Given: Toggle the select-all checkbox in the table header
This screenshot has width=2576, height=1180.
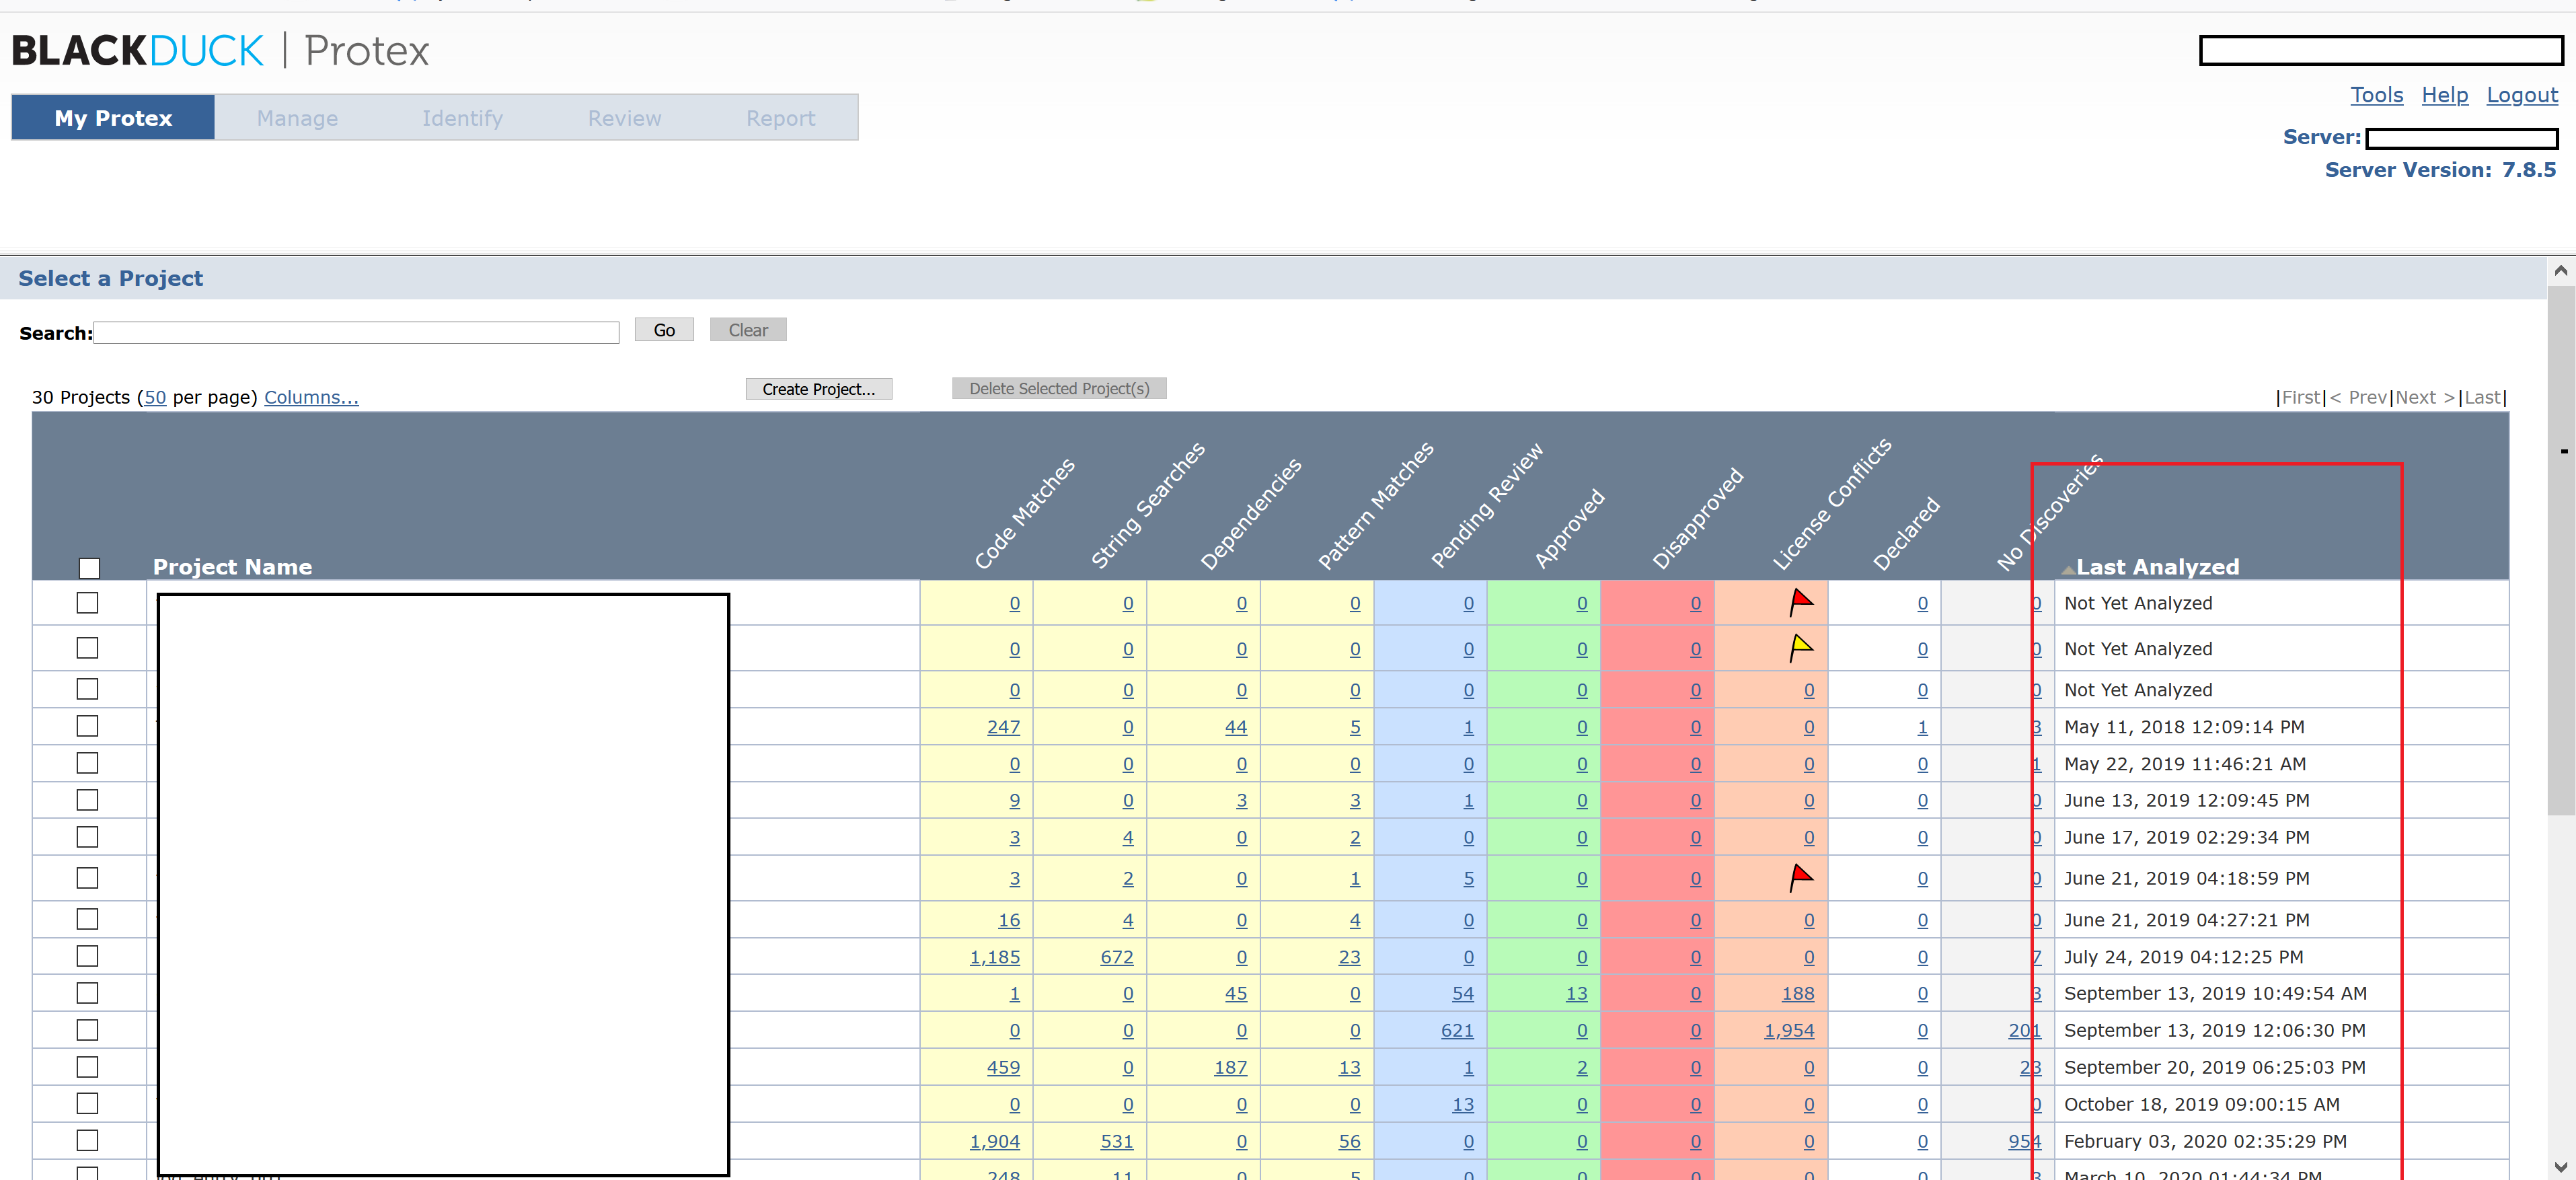Looking at the screenshot, I should pyautogui.click(x=89, y=567).
